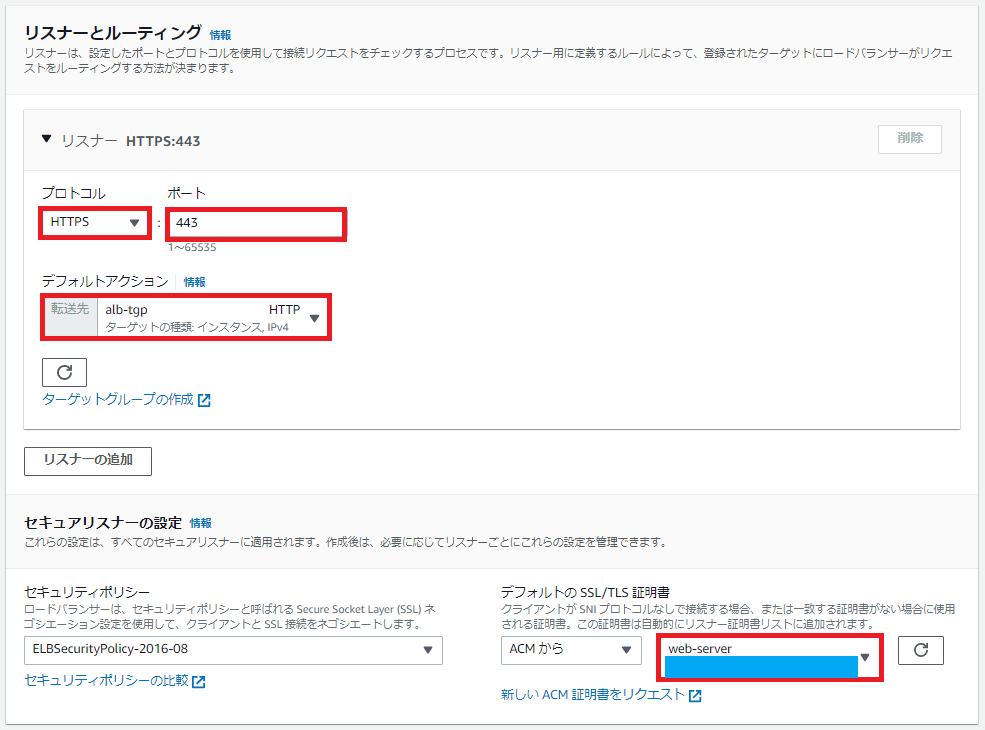Refresh the target group list
The image size is (985, 730).
pos(63,372)
